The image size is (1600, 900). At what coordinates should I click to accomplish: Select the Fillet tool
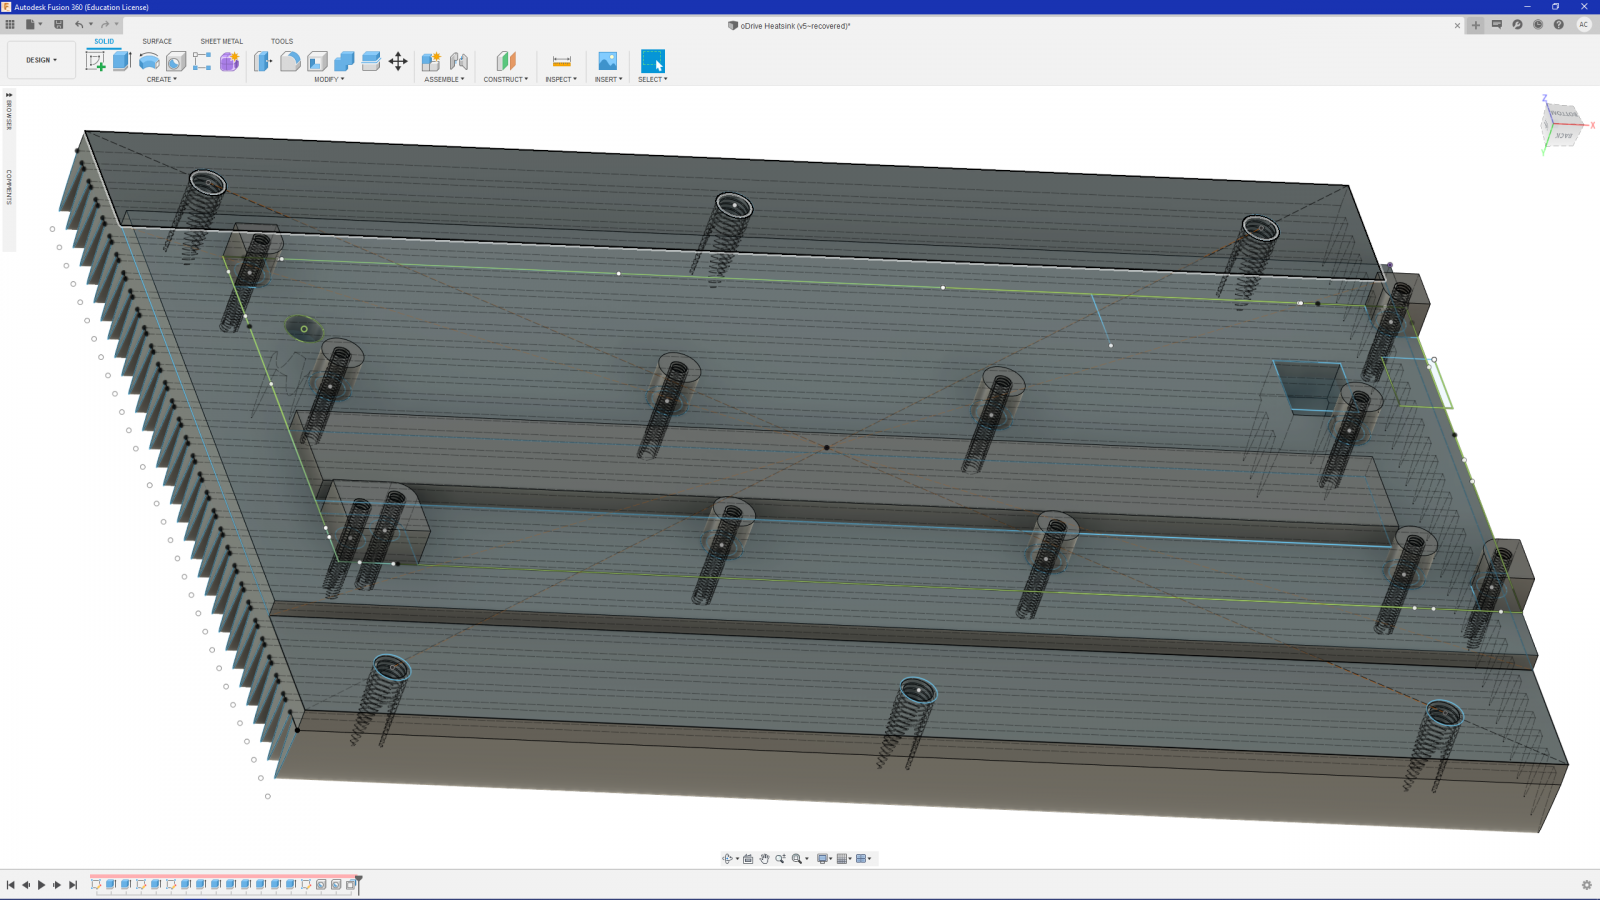coord(290,61)
